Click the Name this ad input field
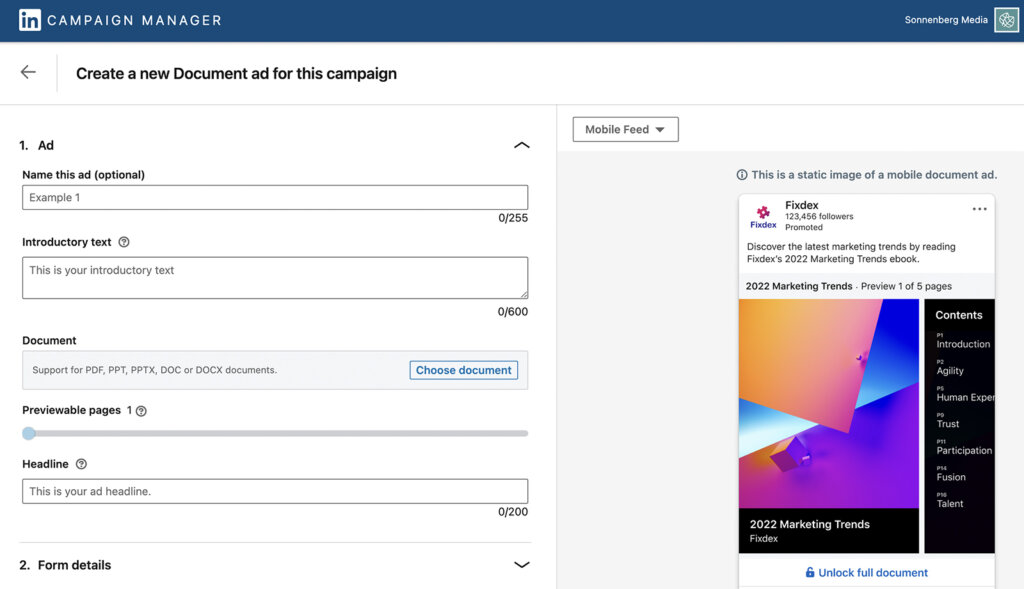 click(275, 197)
